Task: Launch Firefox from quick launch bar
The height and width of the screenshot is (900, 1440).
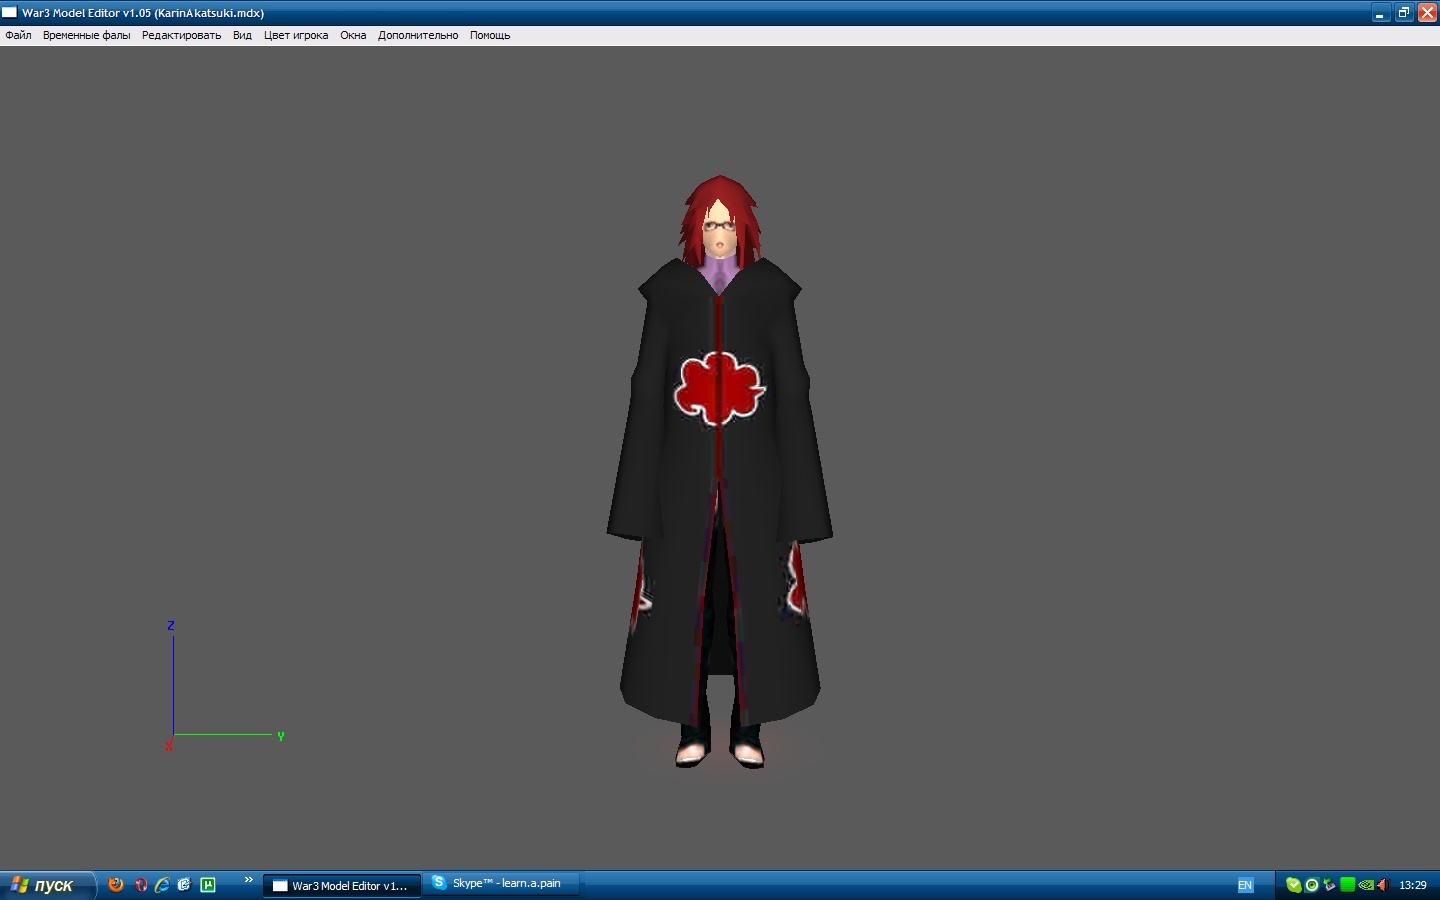Action: pos(116,885)
